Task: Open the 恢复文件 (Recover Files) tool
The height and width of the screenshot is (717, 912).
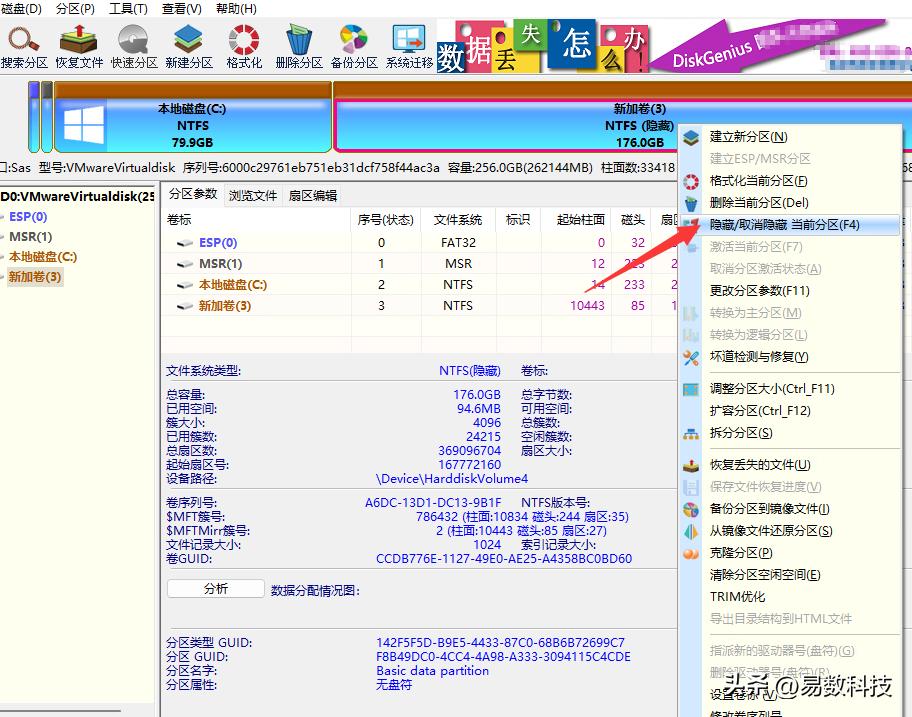Action: (x=80, y=45)
